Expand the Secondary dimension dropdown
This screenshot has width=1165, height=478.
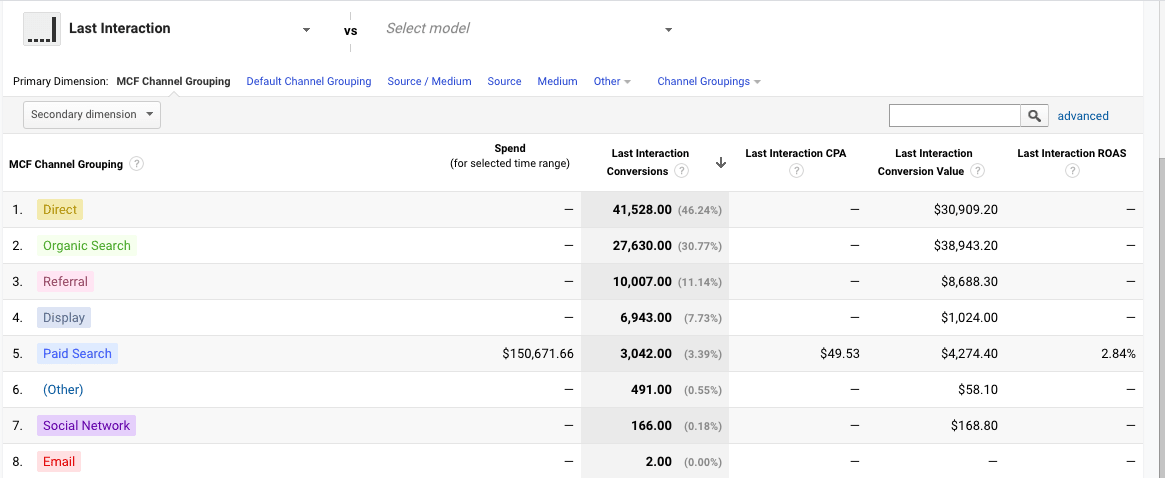tap(91, 115)
